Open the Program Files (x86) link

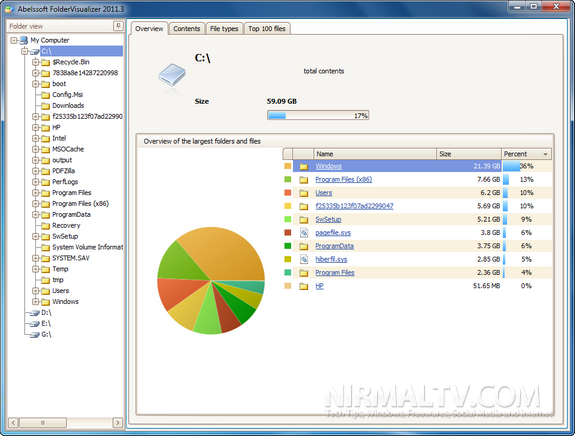pos(344,179)
